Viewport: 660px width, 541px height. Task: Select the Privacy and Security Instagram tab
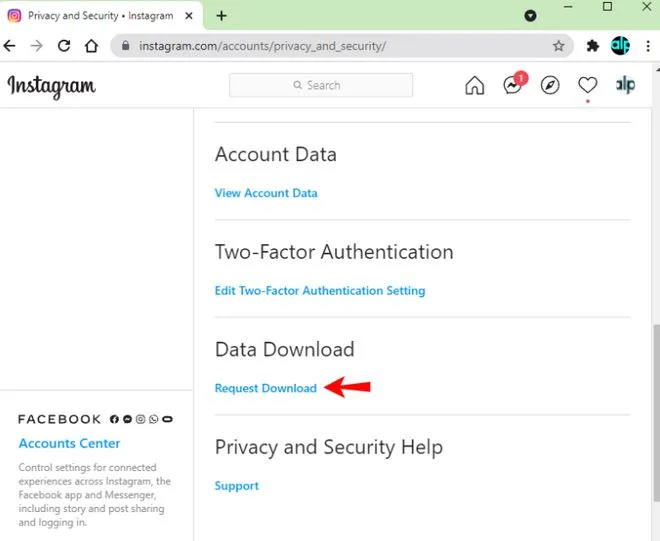click(x=101, y=16)
